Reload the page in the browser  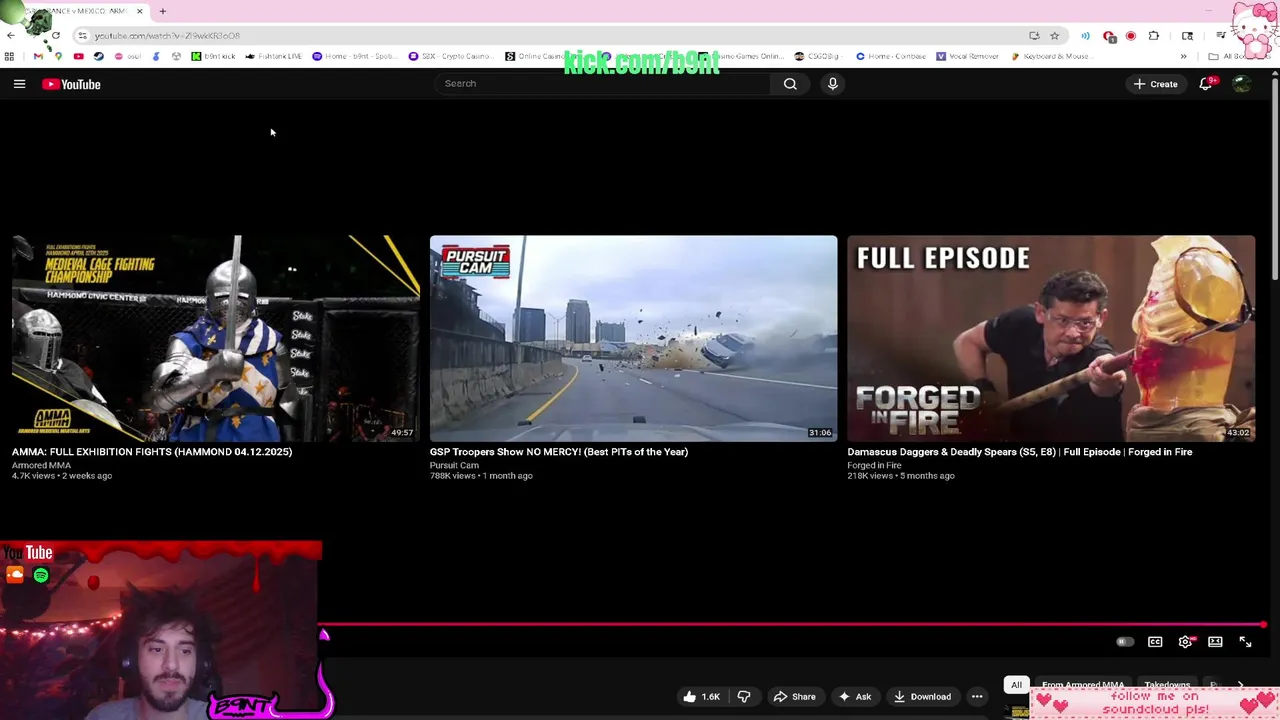point(55,36)
